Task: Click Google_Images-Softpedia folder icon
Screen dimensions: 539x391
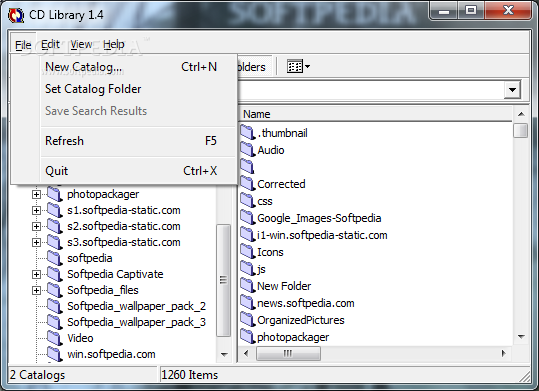Action: (x=248, y=218)
